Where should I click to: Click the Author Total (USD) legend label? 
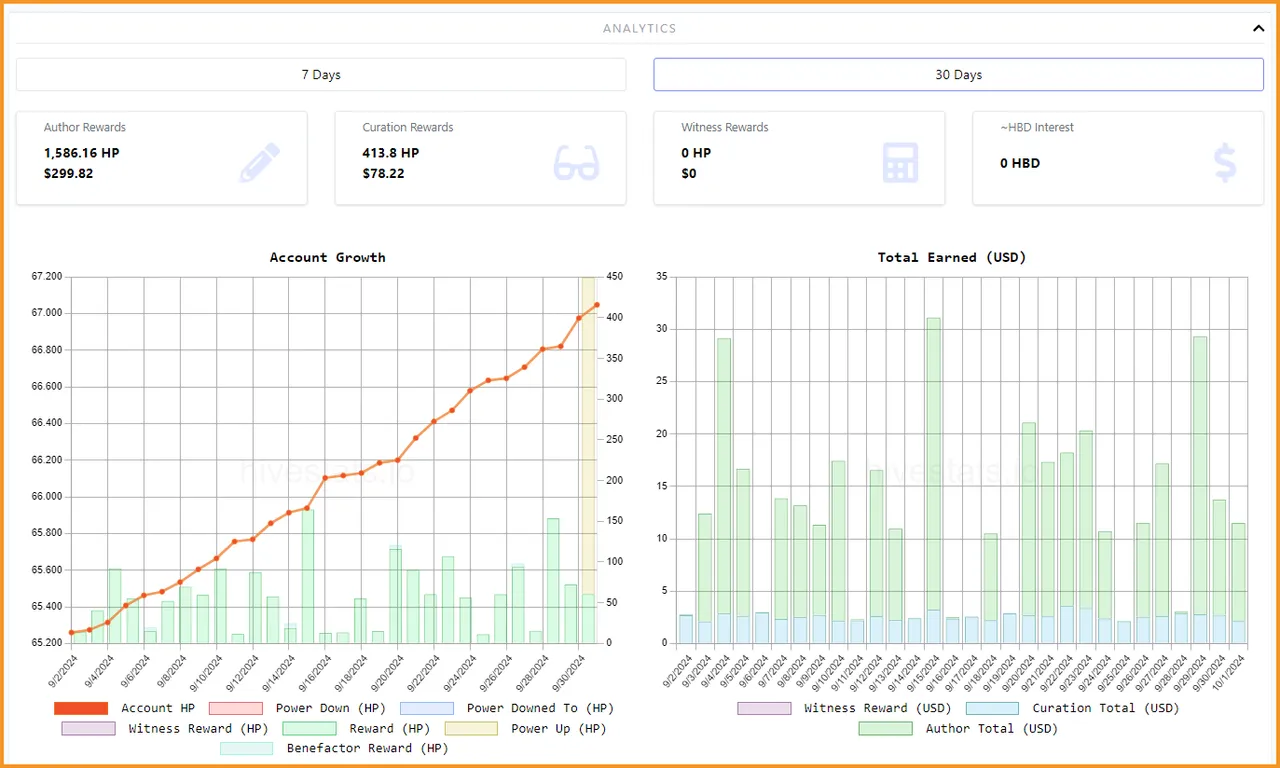click(992, 729)
